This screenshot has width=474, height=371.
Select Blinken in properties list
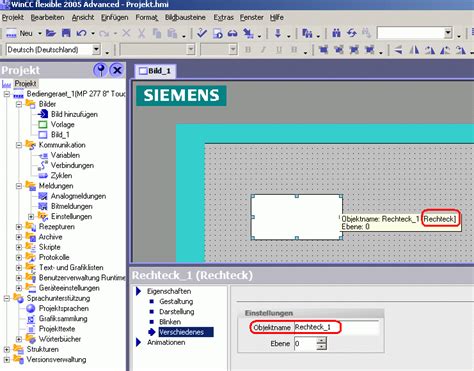pyautogui.click(x=170, y=322)
